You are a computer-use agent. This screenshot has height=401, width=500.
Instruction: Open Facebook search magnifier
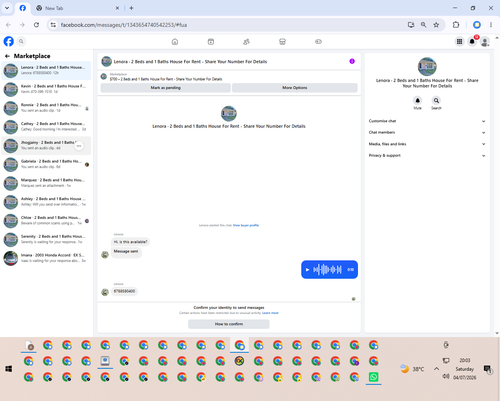pyautogui.click(x=21, y=41)
